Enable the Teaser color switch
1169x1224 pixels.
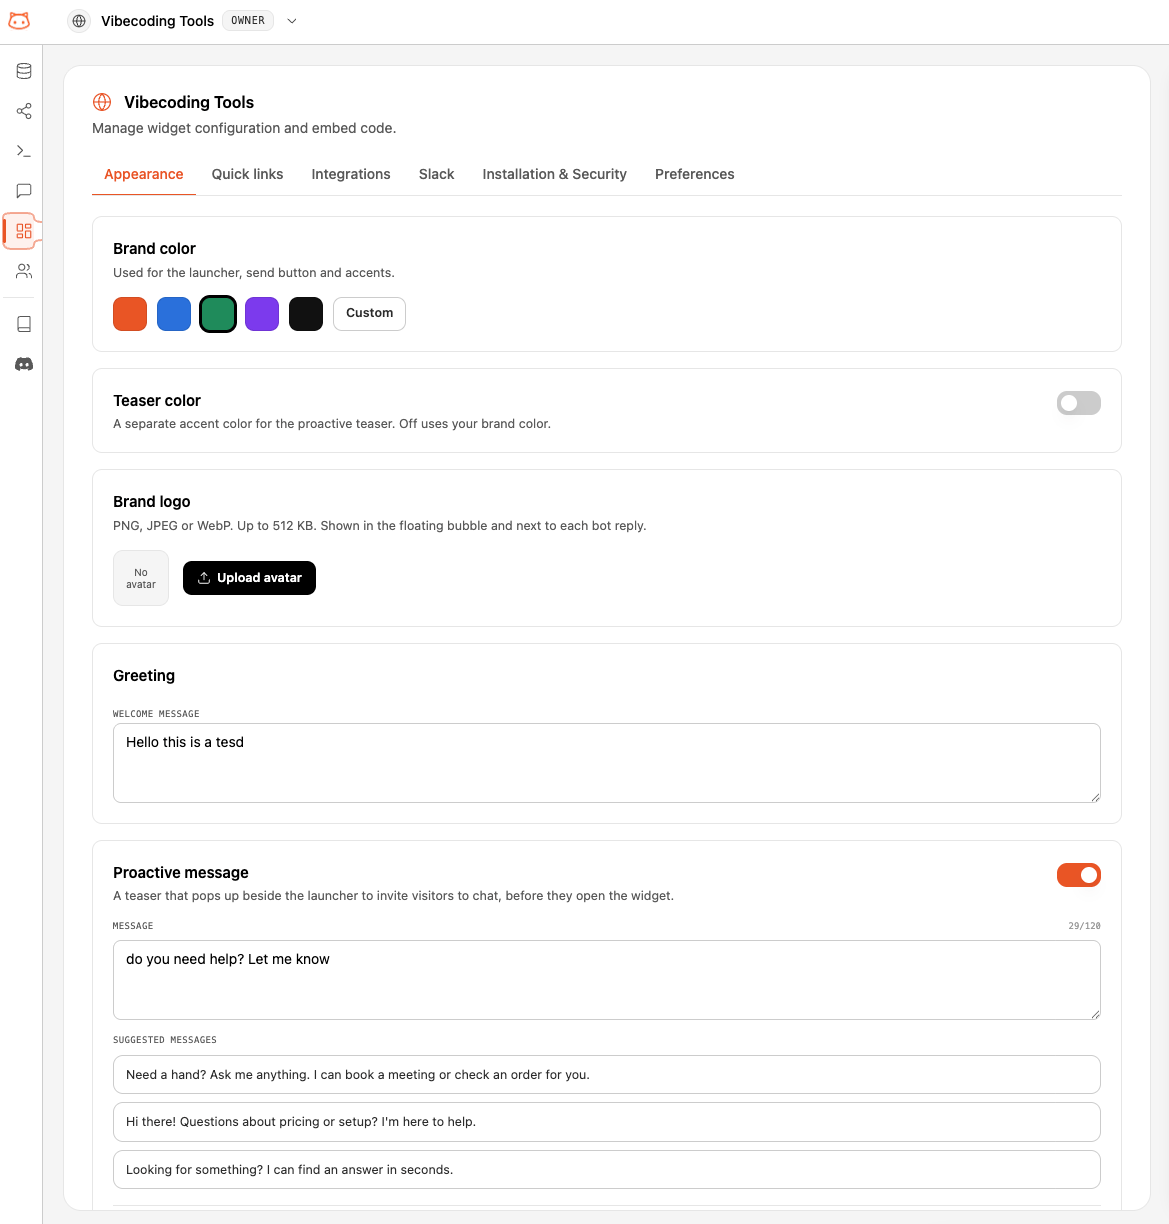point(1079,403)
